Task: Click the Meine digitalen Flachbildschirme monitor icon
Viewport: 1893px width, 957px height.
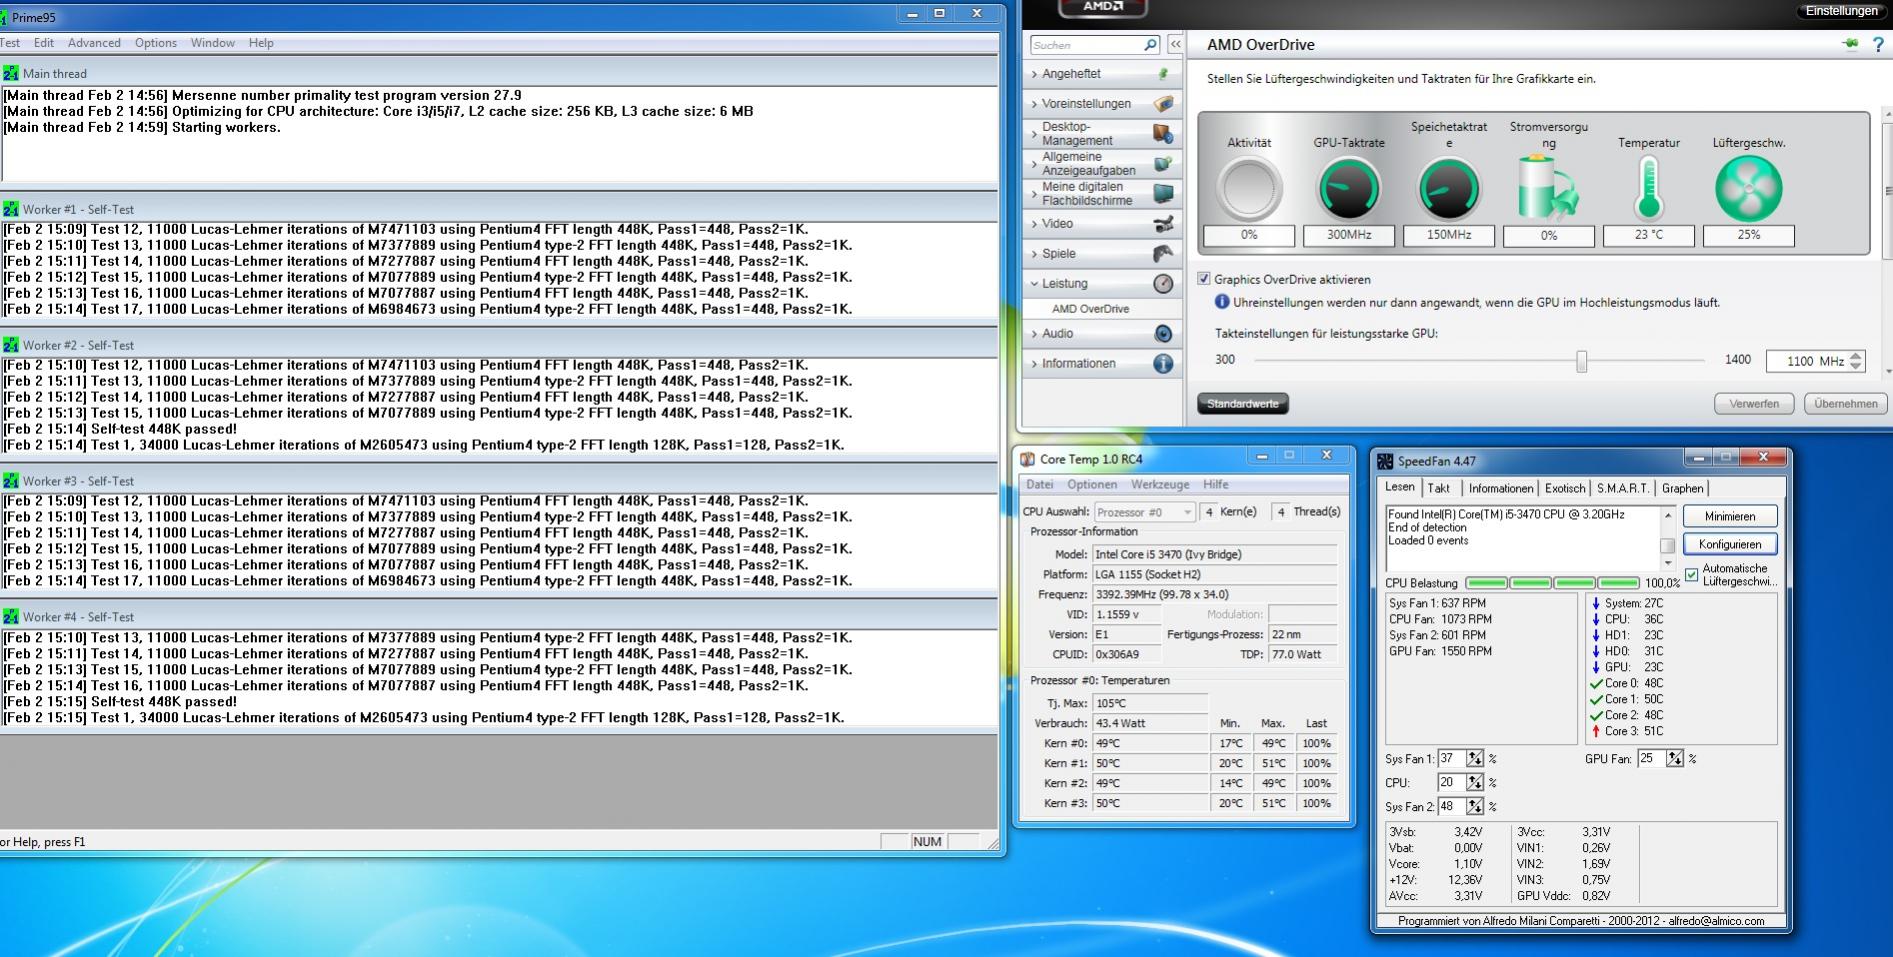Action: tap(1163, 193)
